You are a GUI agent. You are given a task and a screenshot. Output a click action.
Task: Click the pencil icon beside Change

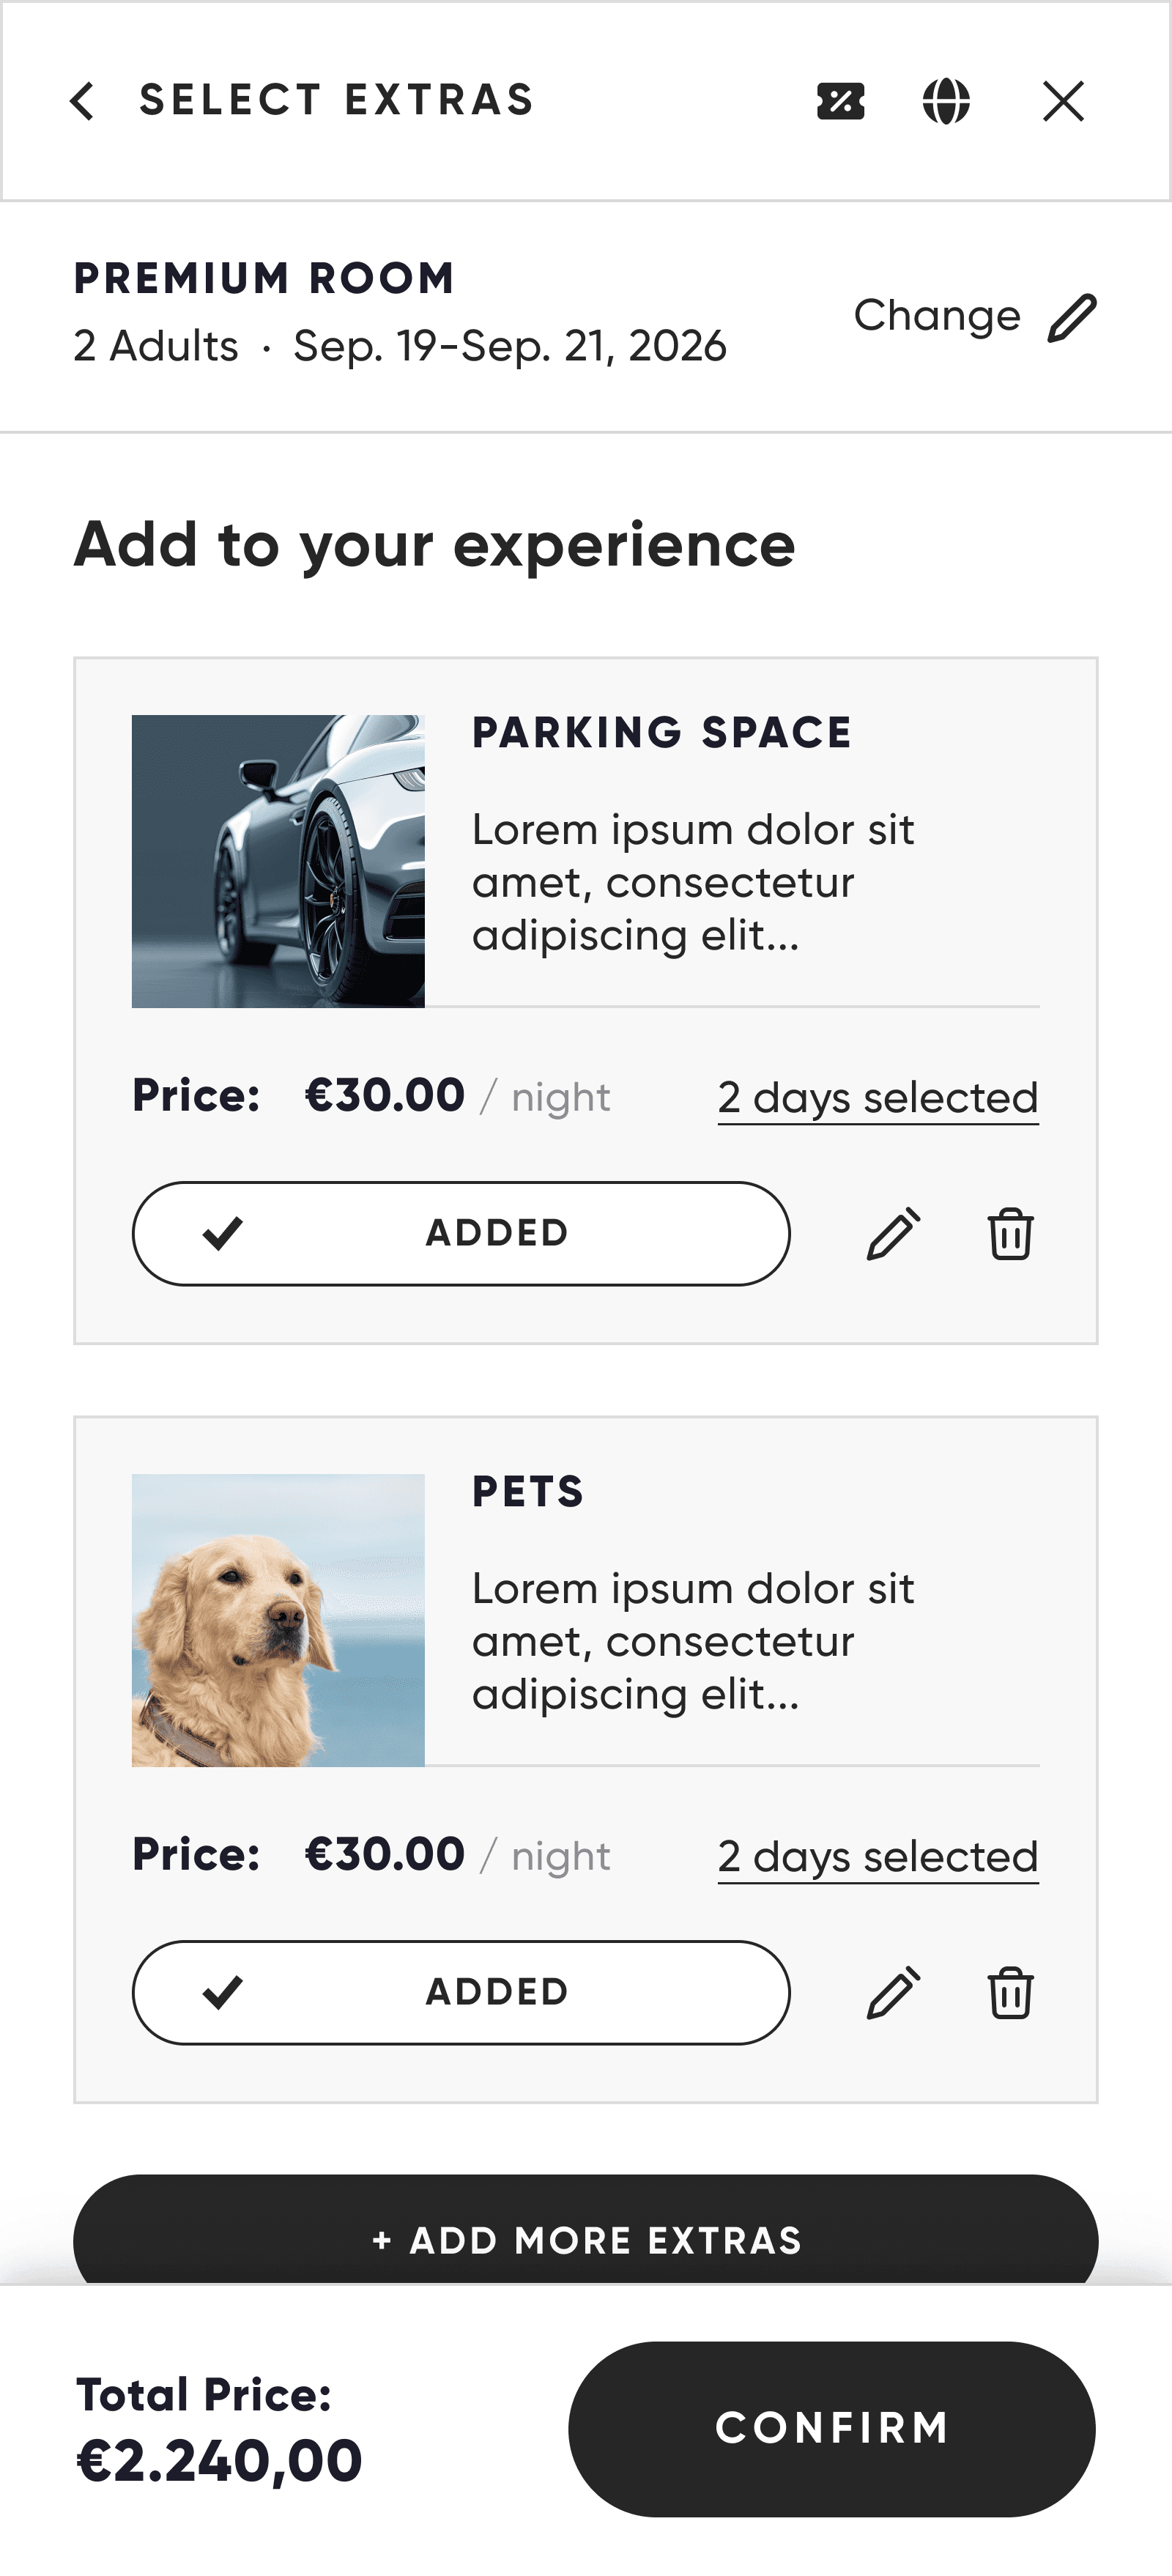click(x=1072, y=318)
